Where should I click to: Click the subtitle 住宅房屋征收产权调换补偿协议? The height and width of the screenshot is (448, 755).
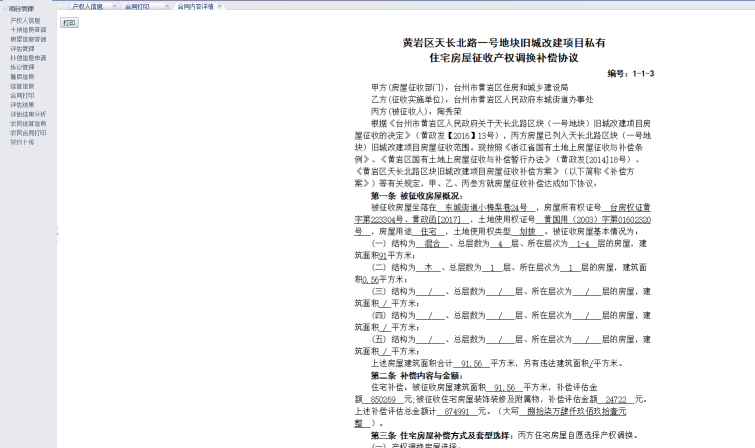click(x=504, y=58)
